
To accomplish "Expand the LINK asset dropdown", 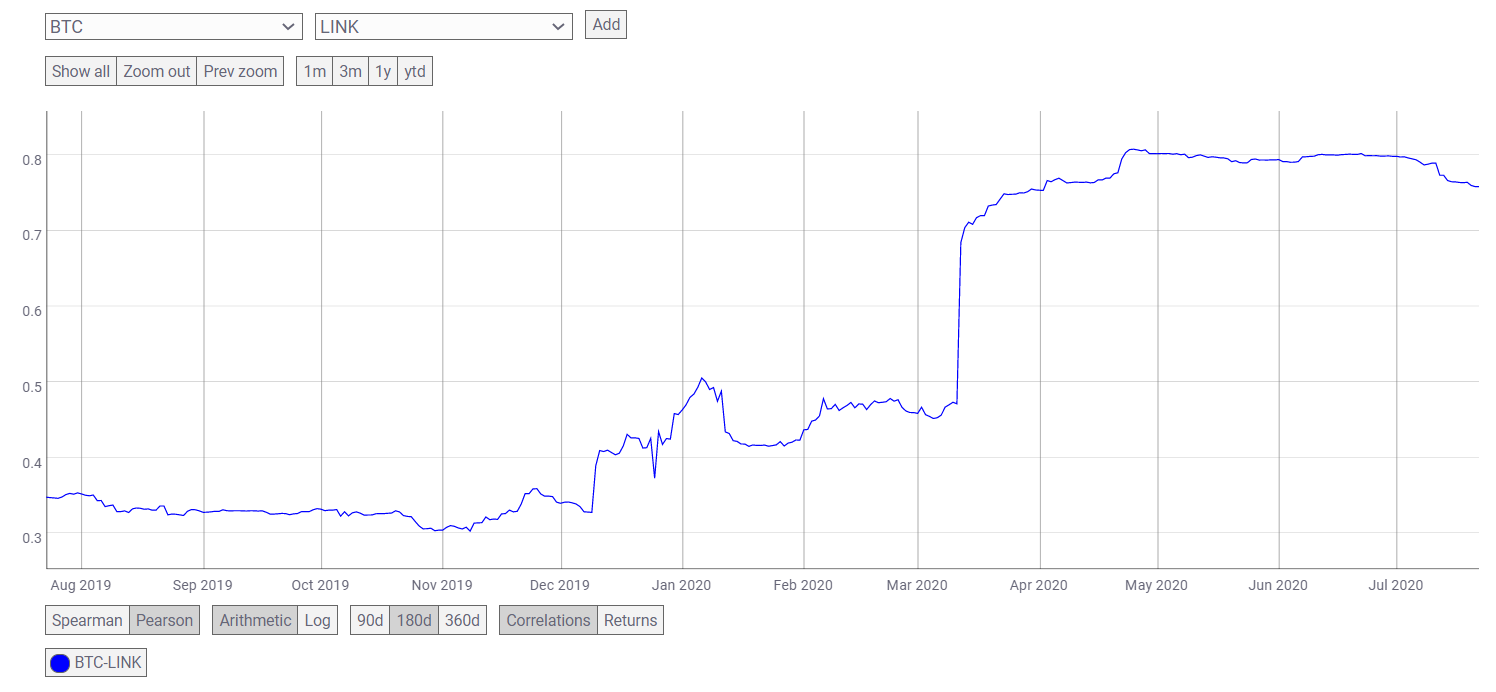I will point(443,27).
